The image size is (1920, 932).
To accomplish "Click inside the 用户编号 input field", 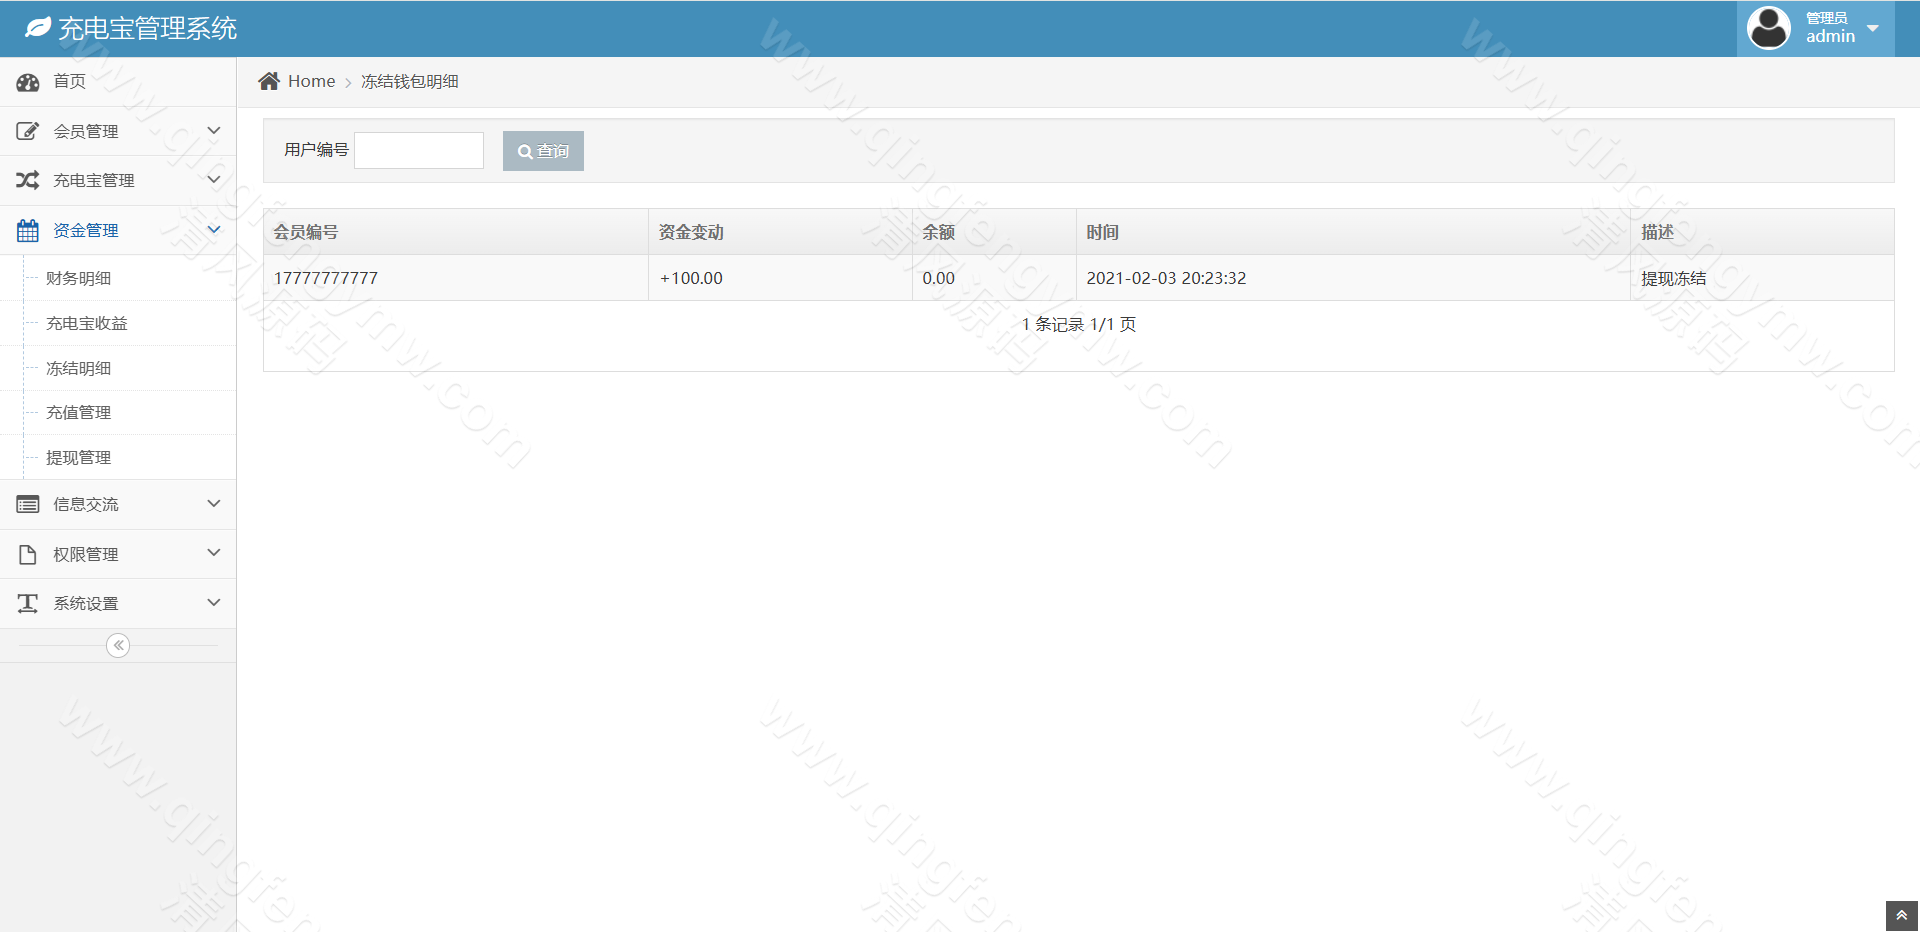I will click(x=418, y=150).
